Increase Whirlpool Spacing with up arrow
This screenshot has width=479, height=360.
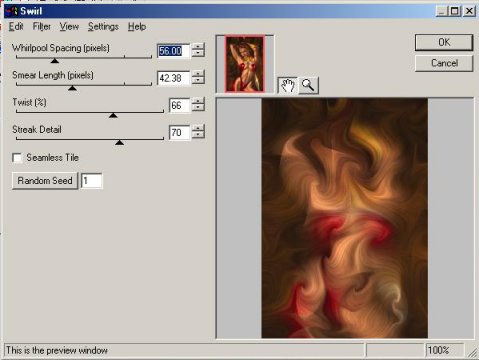(198, 47)
